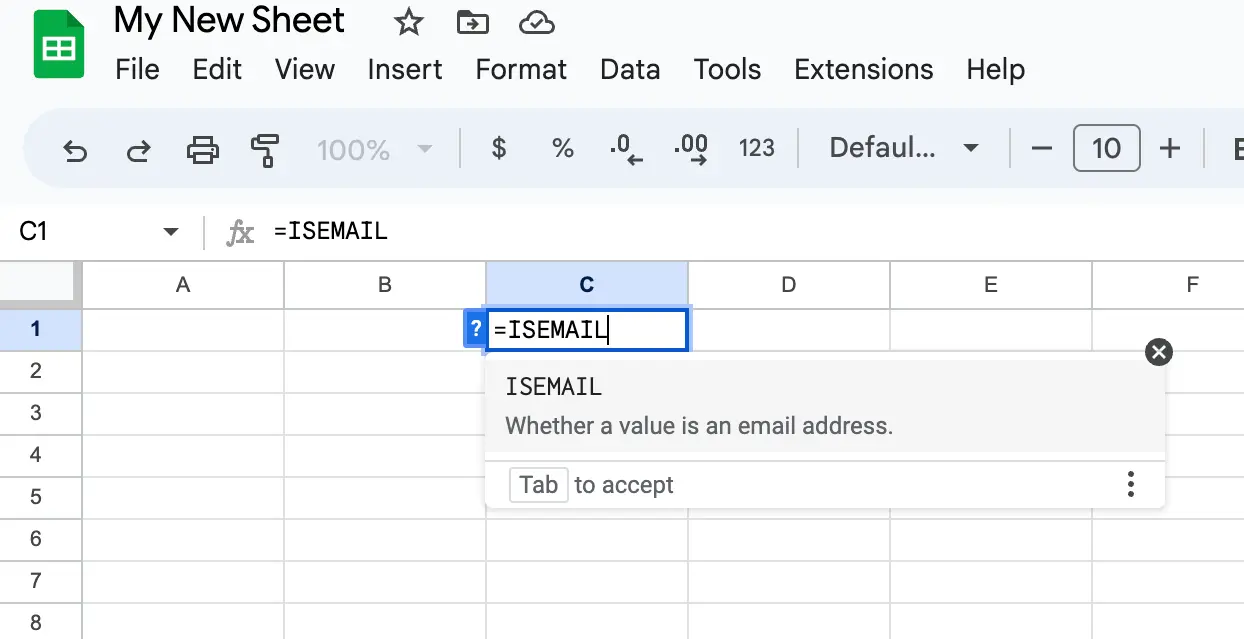This screenshot has width=1244, height=639.
Task: Open more number formats with 123 icon
Action: coord(757,148)
